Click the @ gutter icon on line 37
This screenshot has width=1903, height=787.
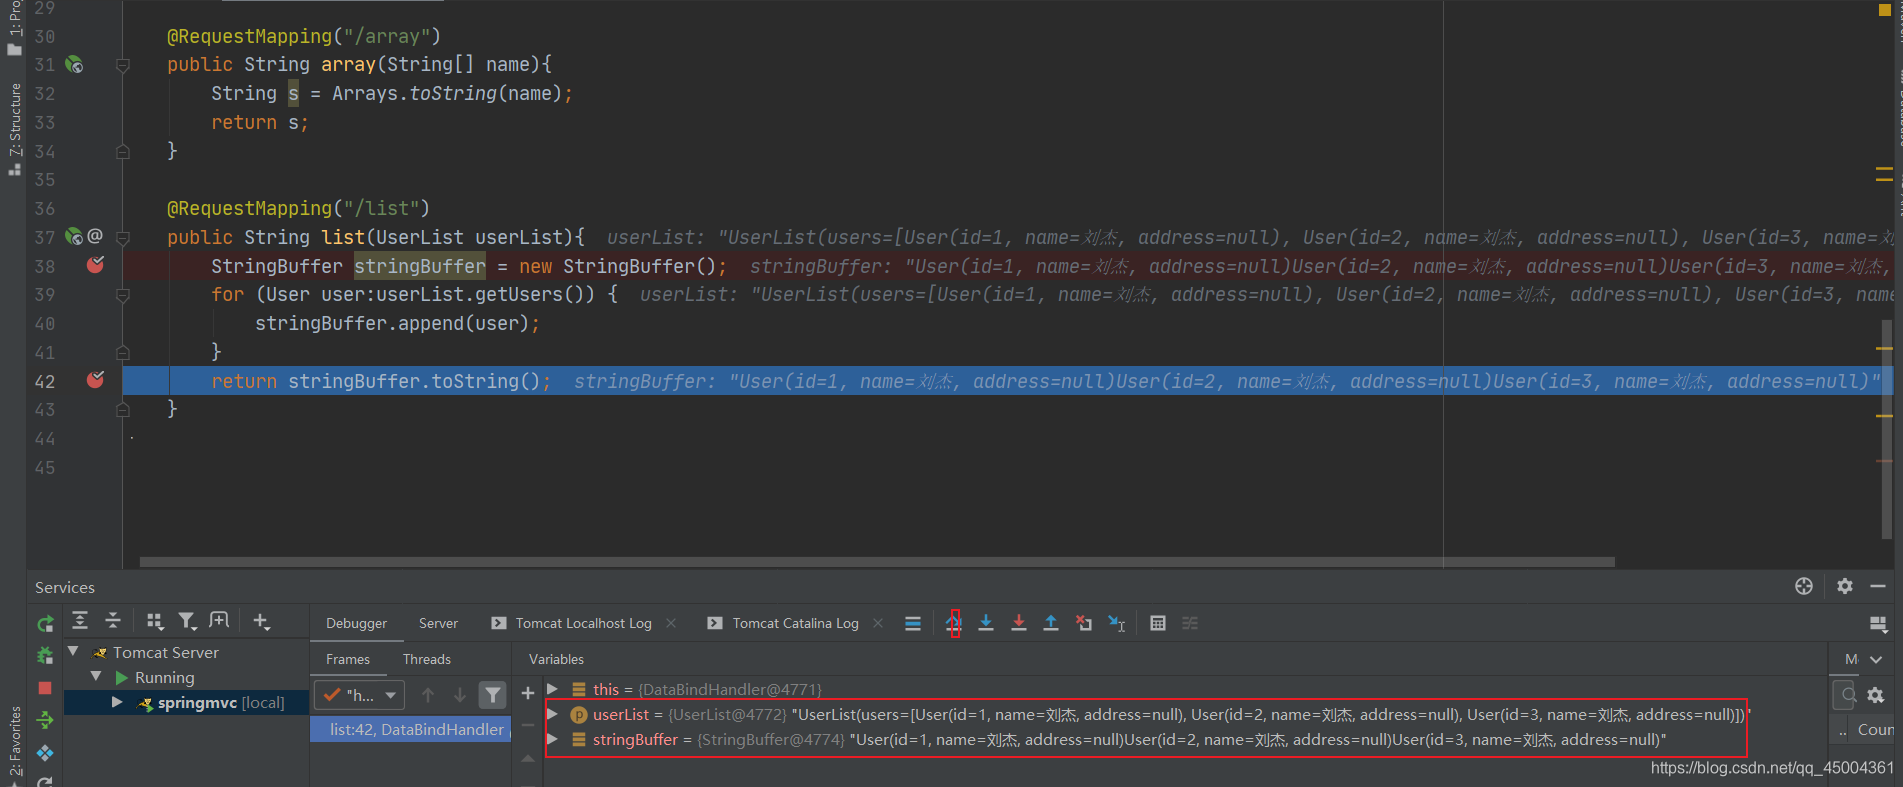95,236
